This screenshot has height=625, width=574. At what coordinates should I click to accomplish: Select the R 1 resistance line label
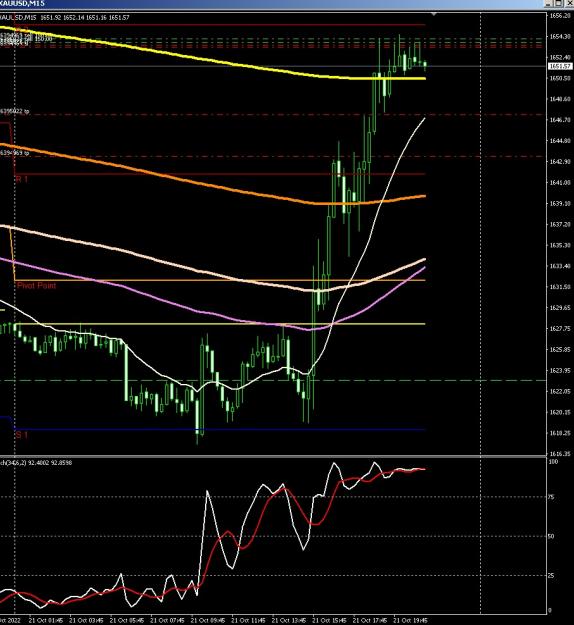[x=22, y=179]
